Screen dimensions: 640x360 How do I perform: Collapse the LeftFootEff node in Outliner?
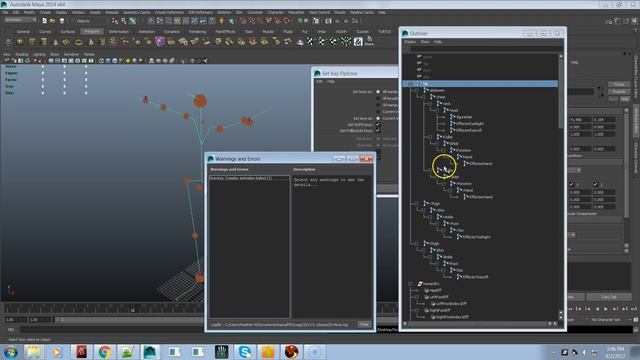tap(417, 297)
